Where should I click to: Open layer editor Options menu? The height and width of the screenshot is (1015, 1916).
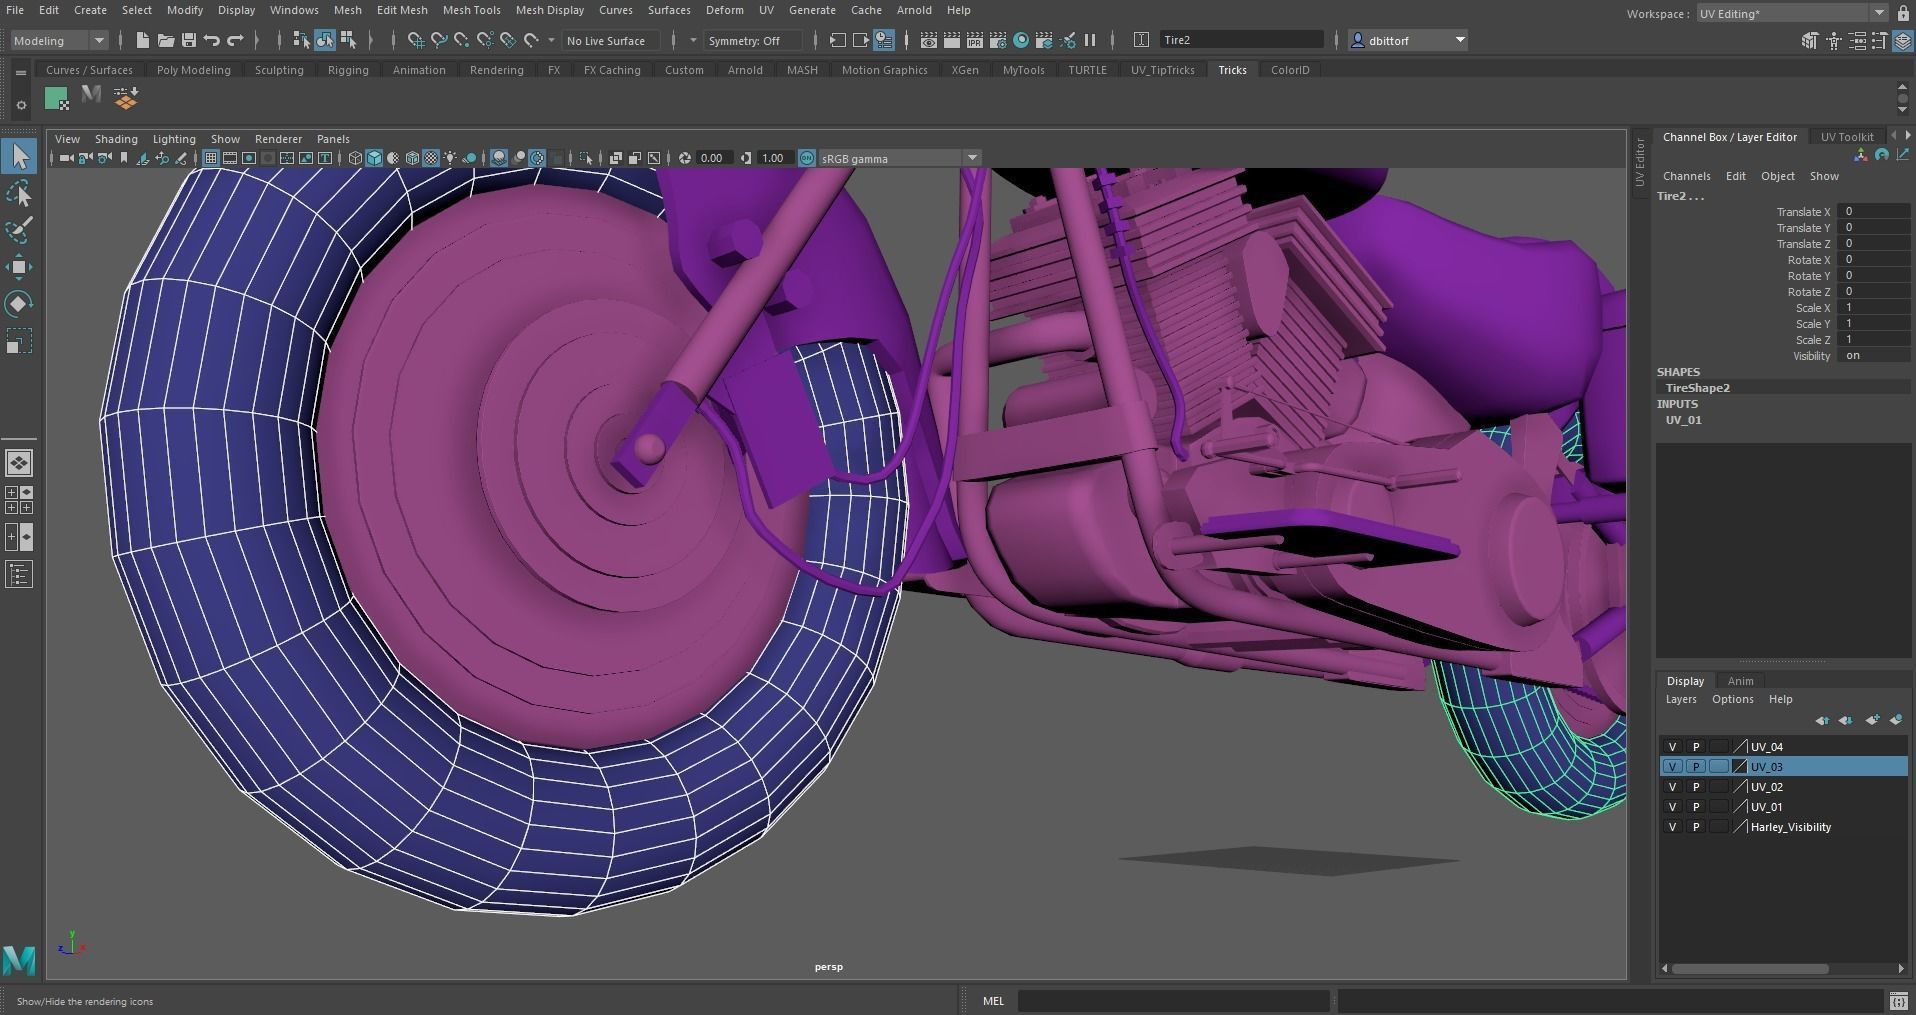1732,700
